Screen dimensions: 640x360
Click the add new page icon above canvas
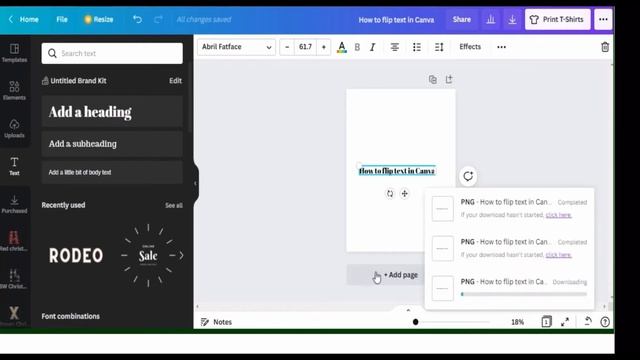449,80
